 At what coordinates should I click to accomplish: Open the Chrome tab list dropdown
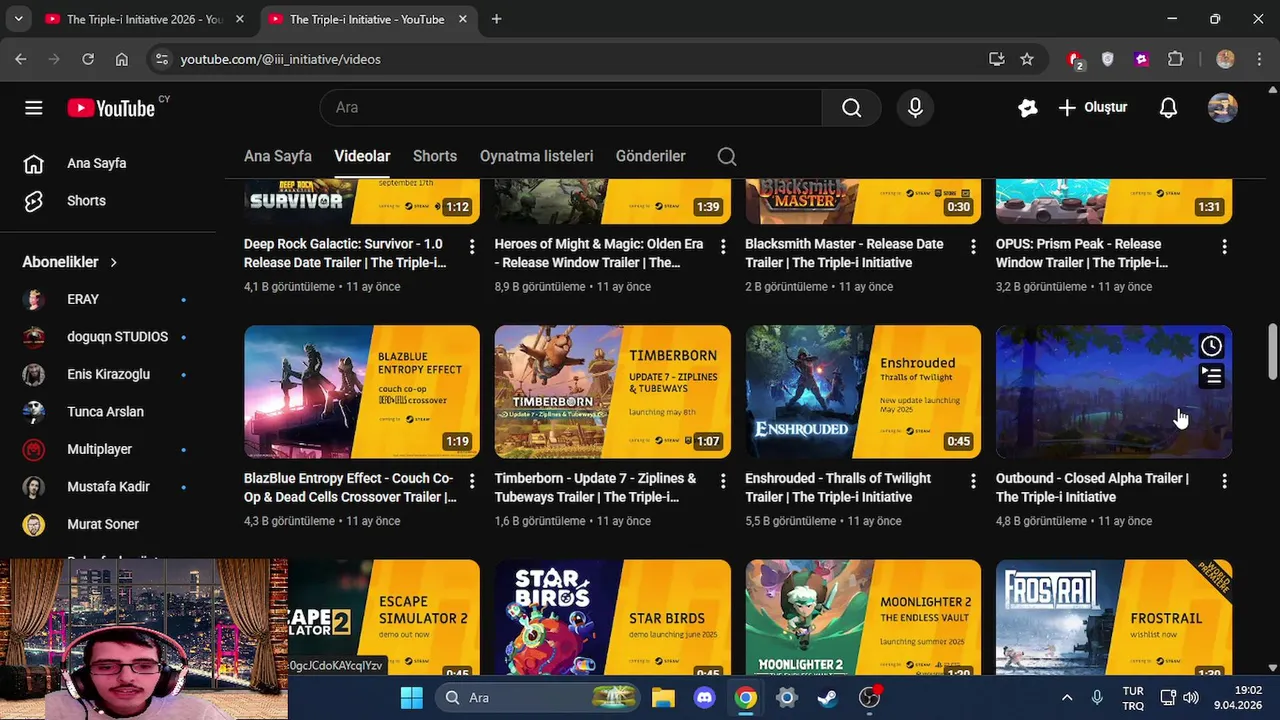point(18,19)
